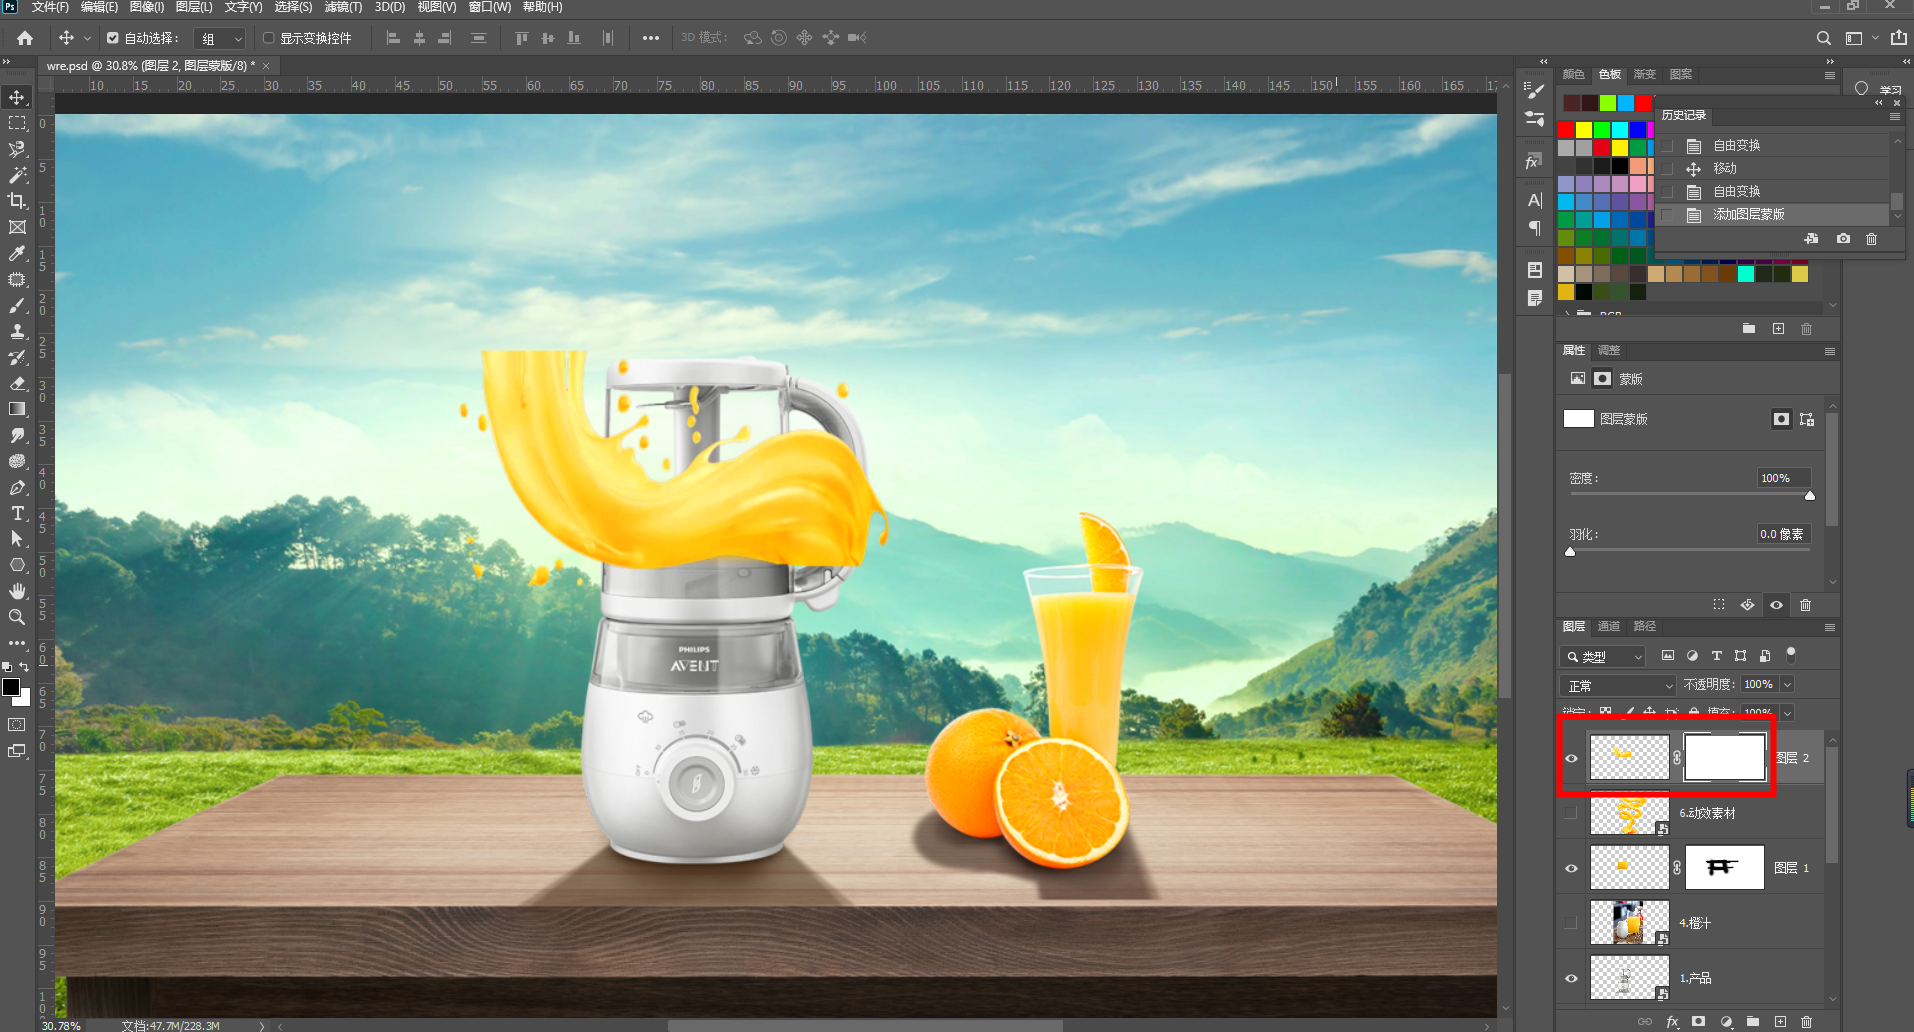Hide the 图层 1 layer
The image size is (1914, 1032).
click(x=1571, y=868)
